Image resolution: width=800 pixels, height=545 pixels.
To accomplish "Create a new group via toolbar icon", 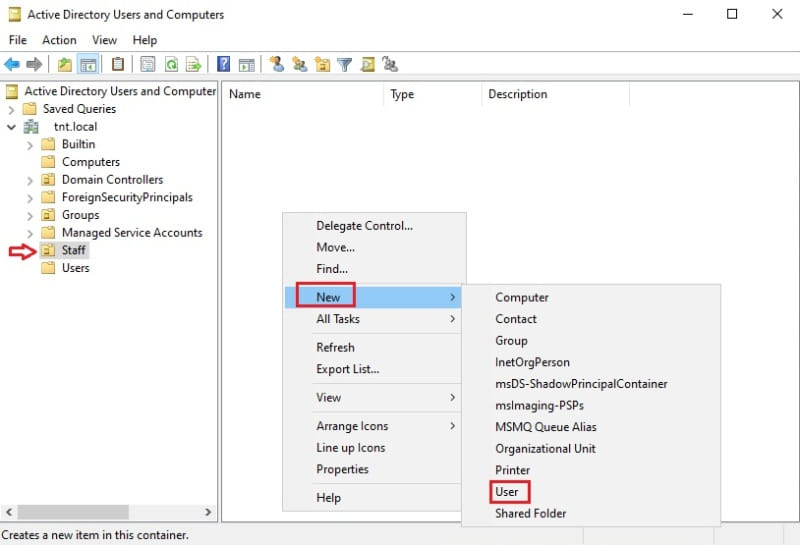I will pos(299,64).
